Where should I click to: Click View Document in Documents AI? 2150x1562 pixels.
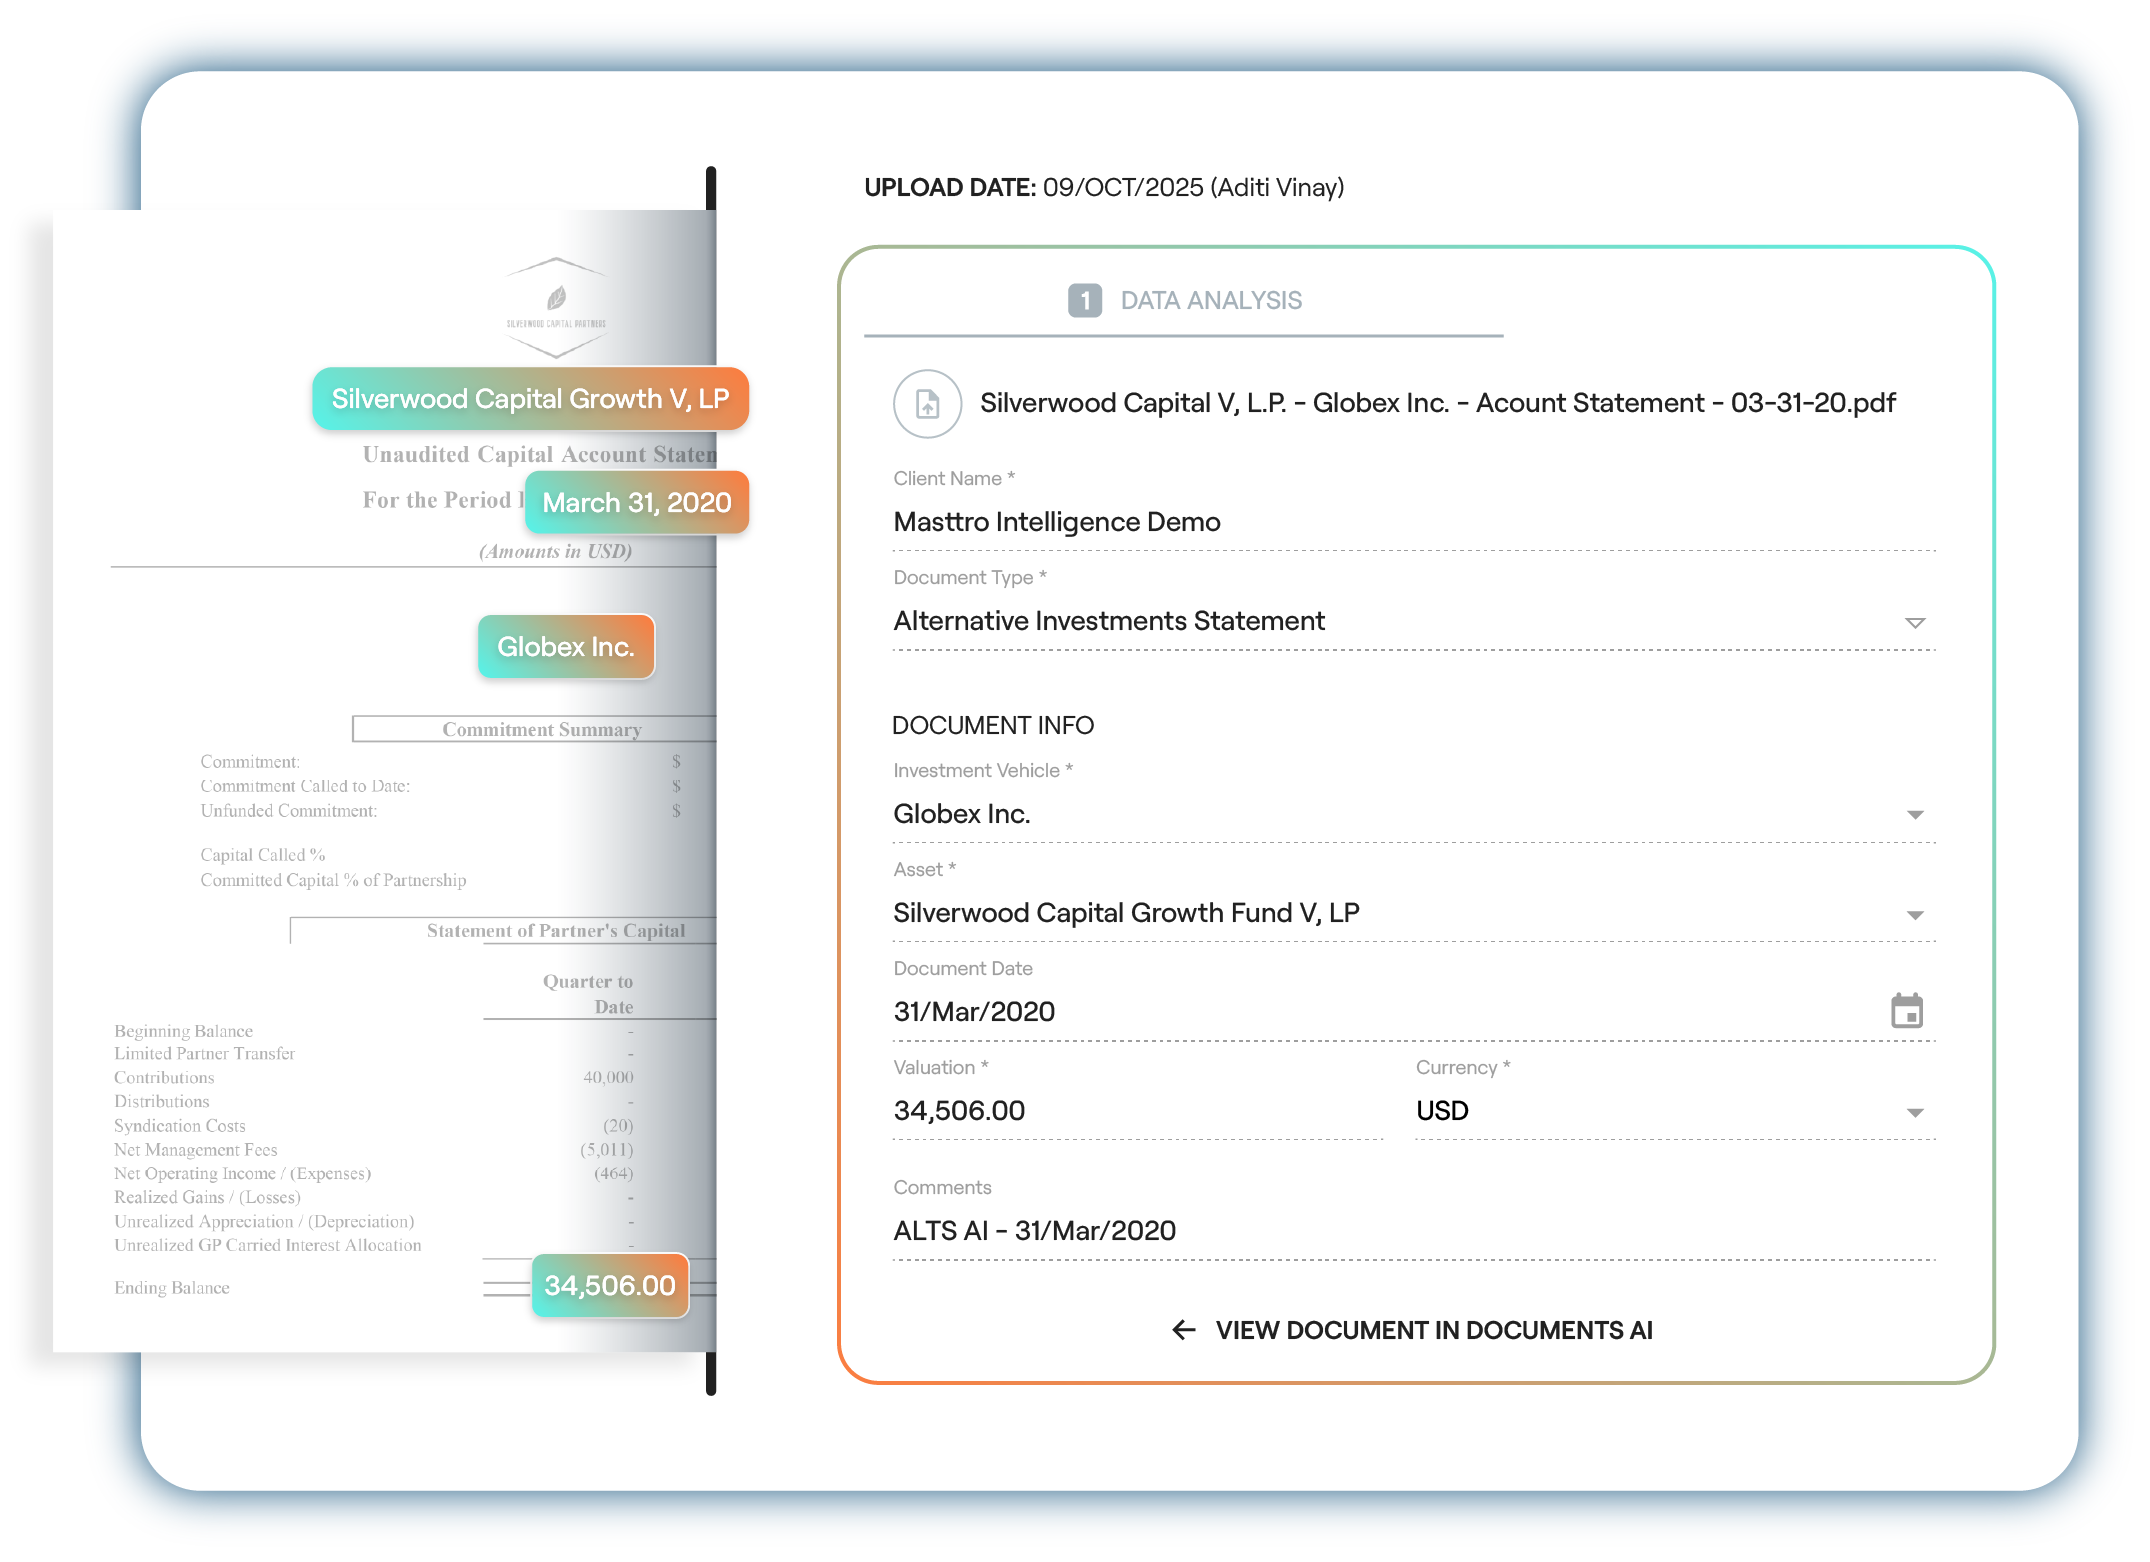click(1433, 1330)
